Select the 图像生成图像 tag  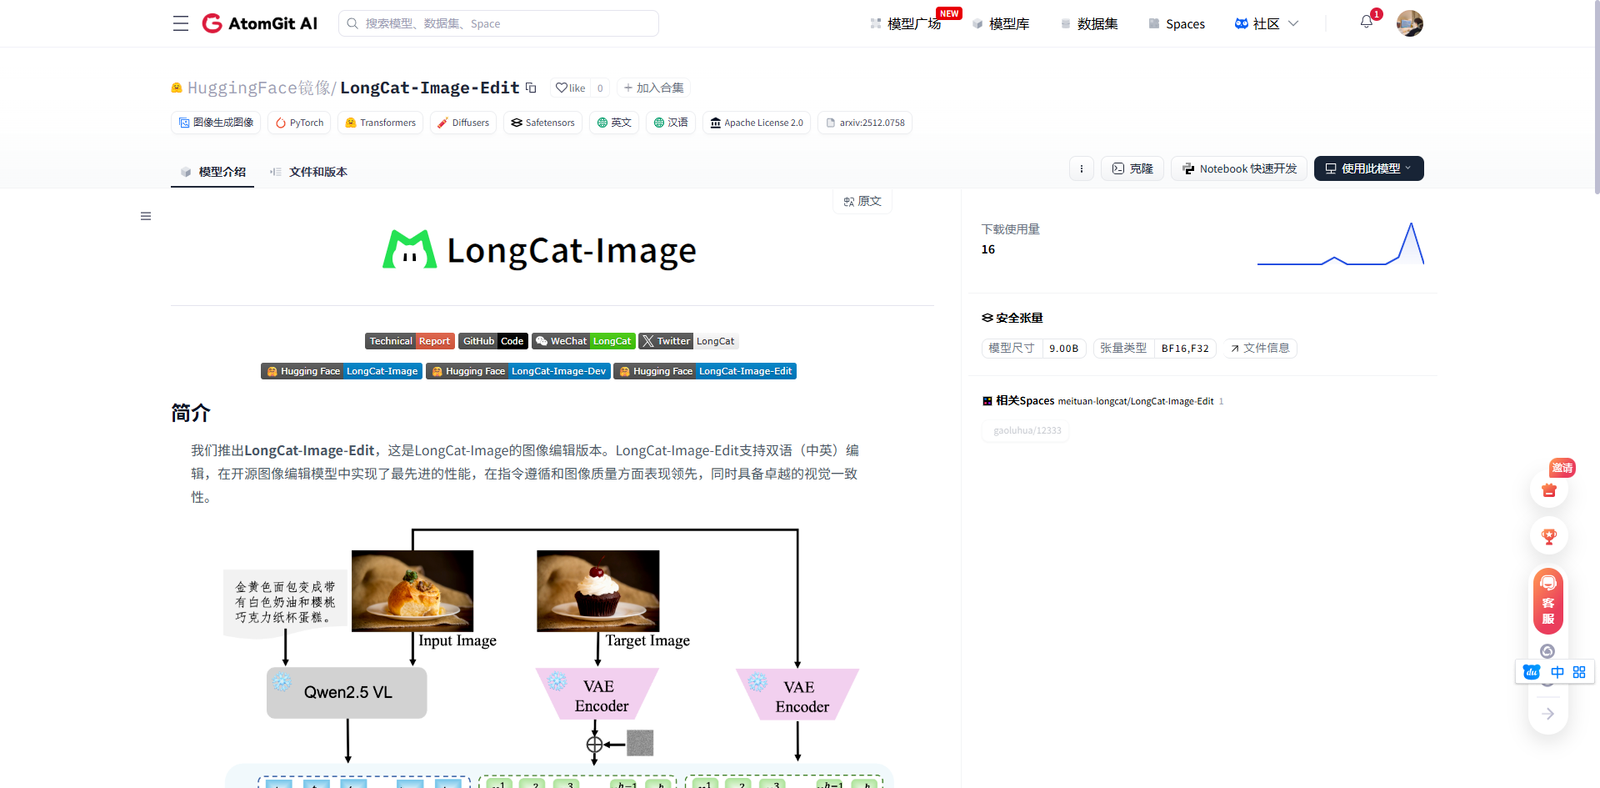coord(216,123)
